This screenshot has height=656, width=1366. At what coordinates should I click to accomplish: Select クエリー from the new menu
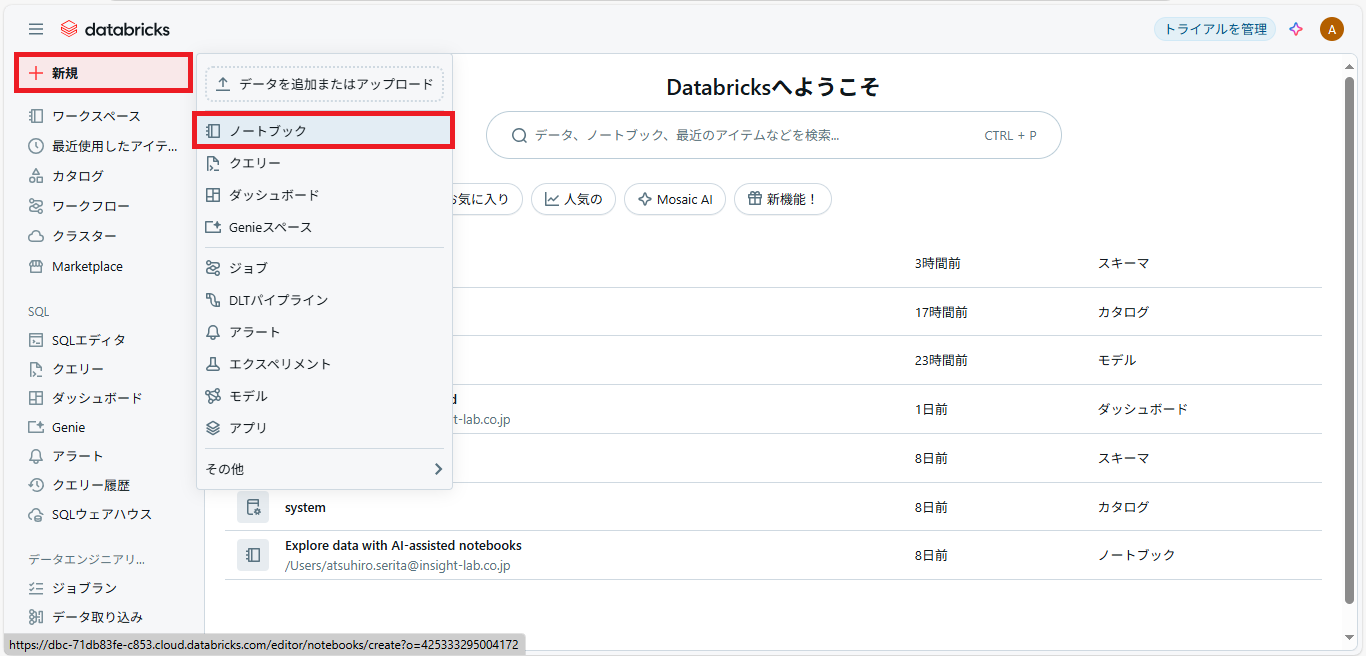tap(324, 163)
